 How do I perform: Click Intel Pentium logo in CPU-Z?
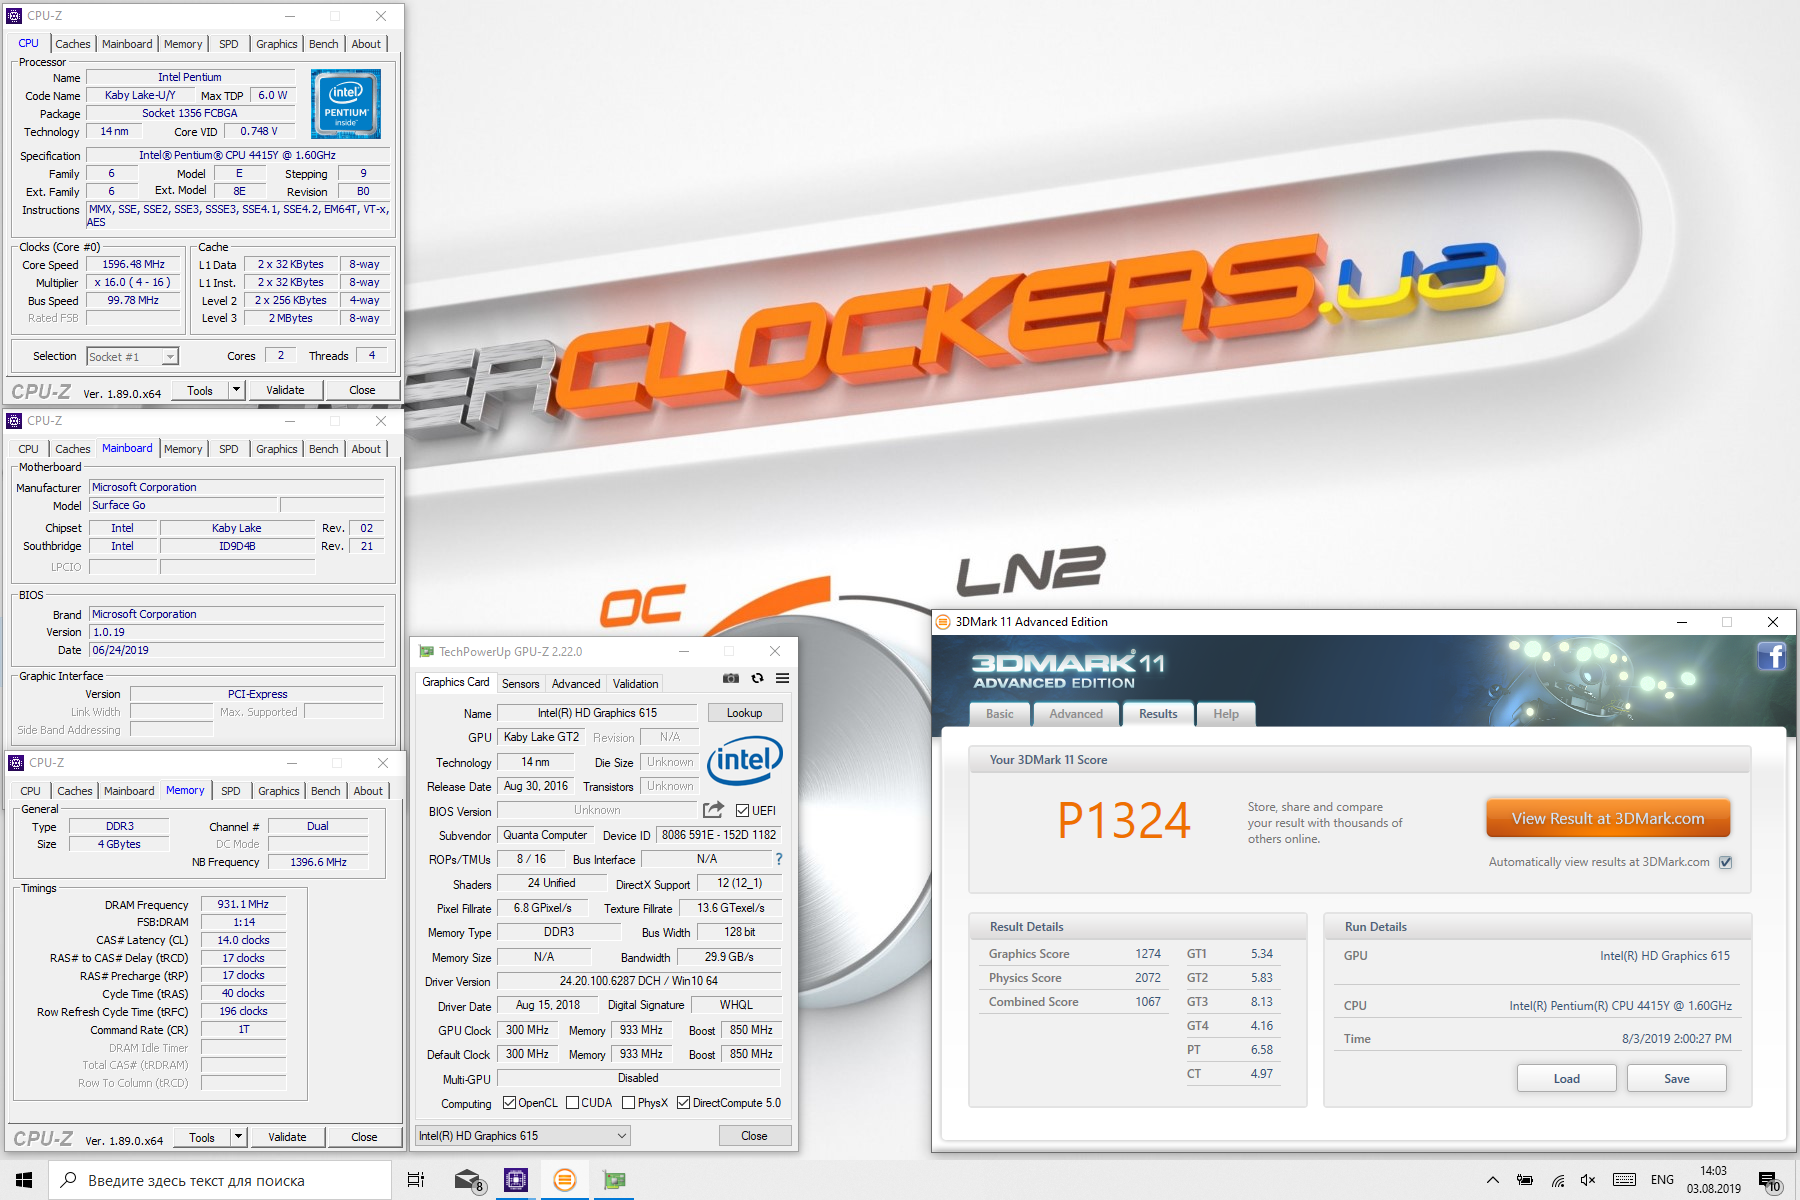pyautogui.click(x=346, y=103)
